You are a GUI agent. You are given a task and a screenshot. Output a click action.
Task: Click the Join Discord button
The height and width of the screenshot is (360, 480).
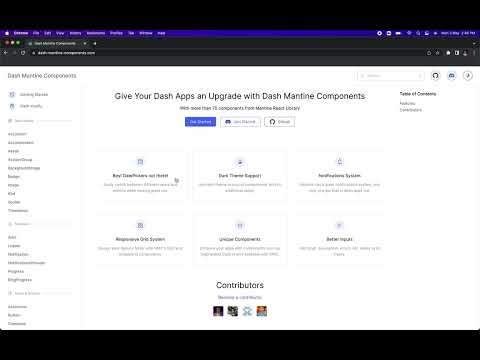240,122
